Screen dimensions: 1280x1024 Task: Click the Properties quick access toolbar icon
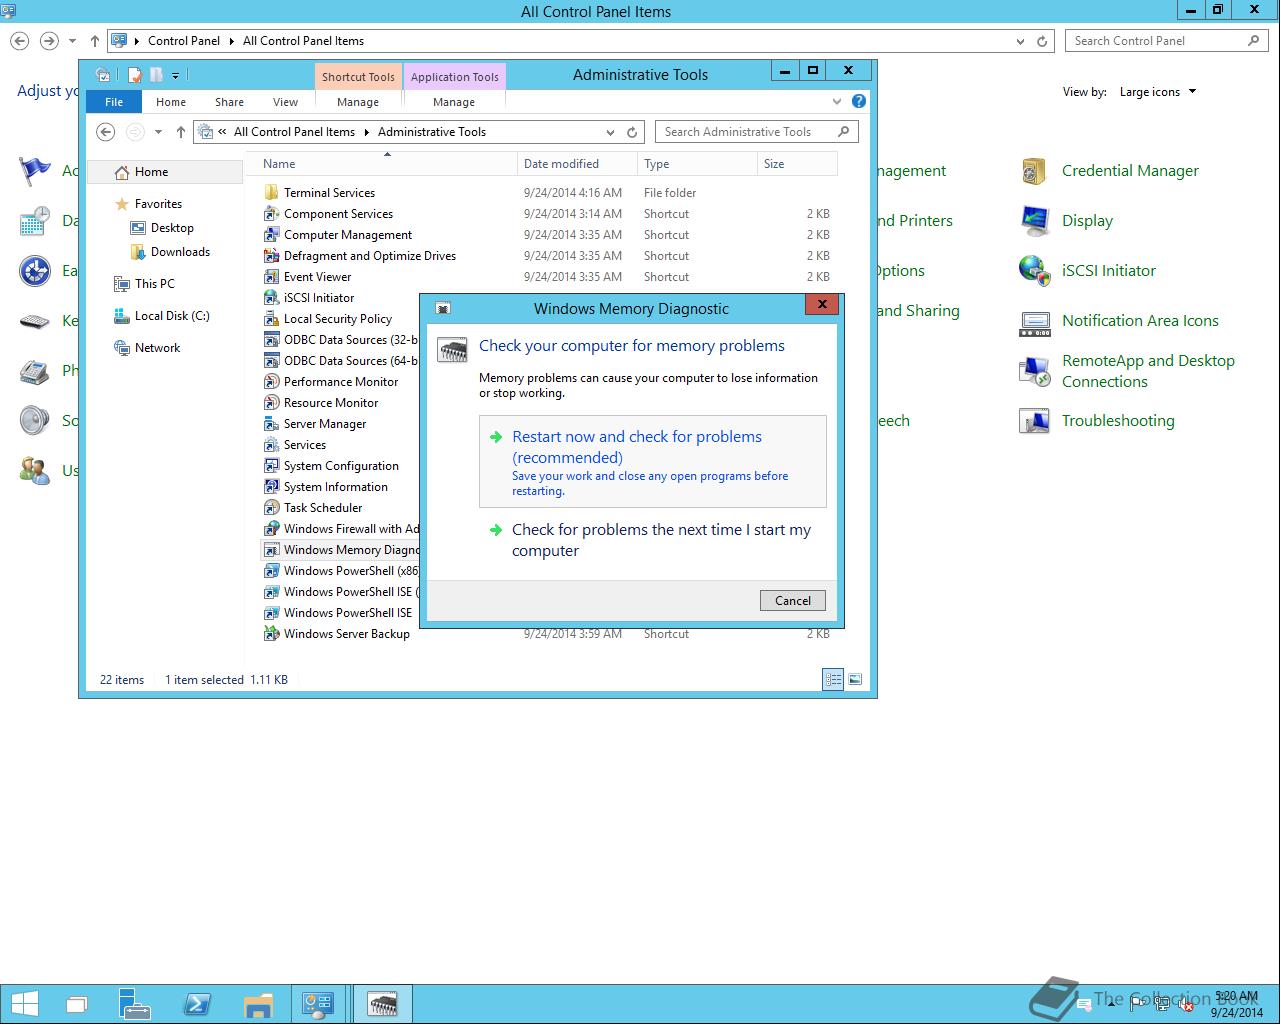click(x=135, y=75)
